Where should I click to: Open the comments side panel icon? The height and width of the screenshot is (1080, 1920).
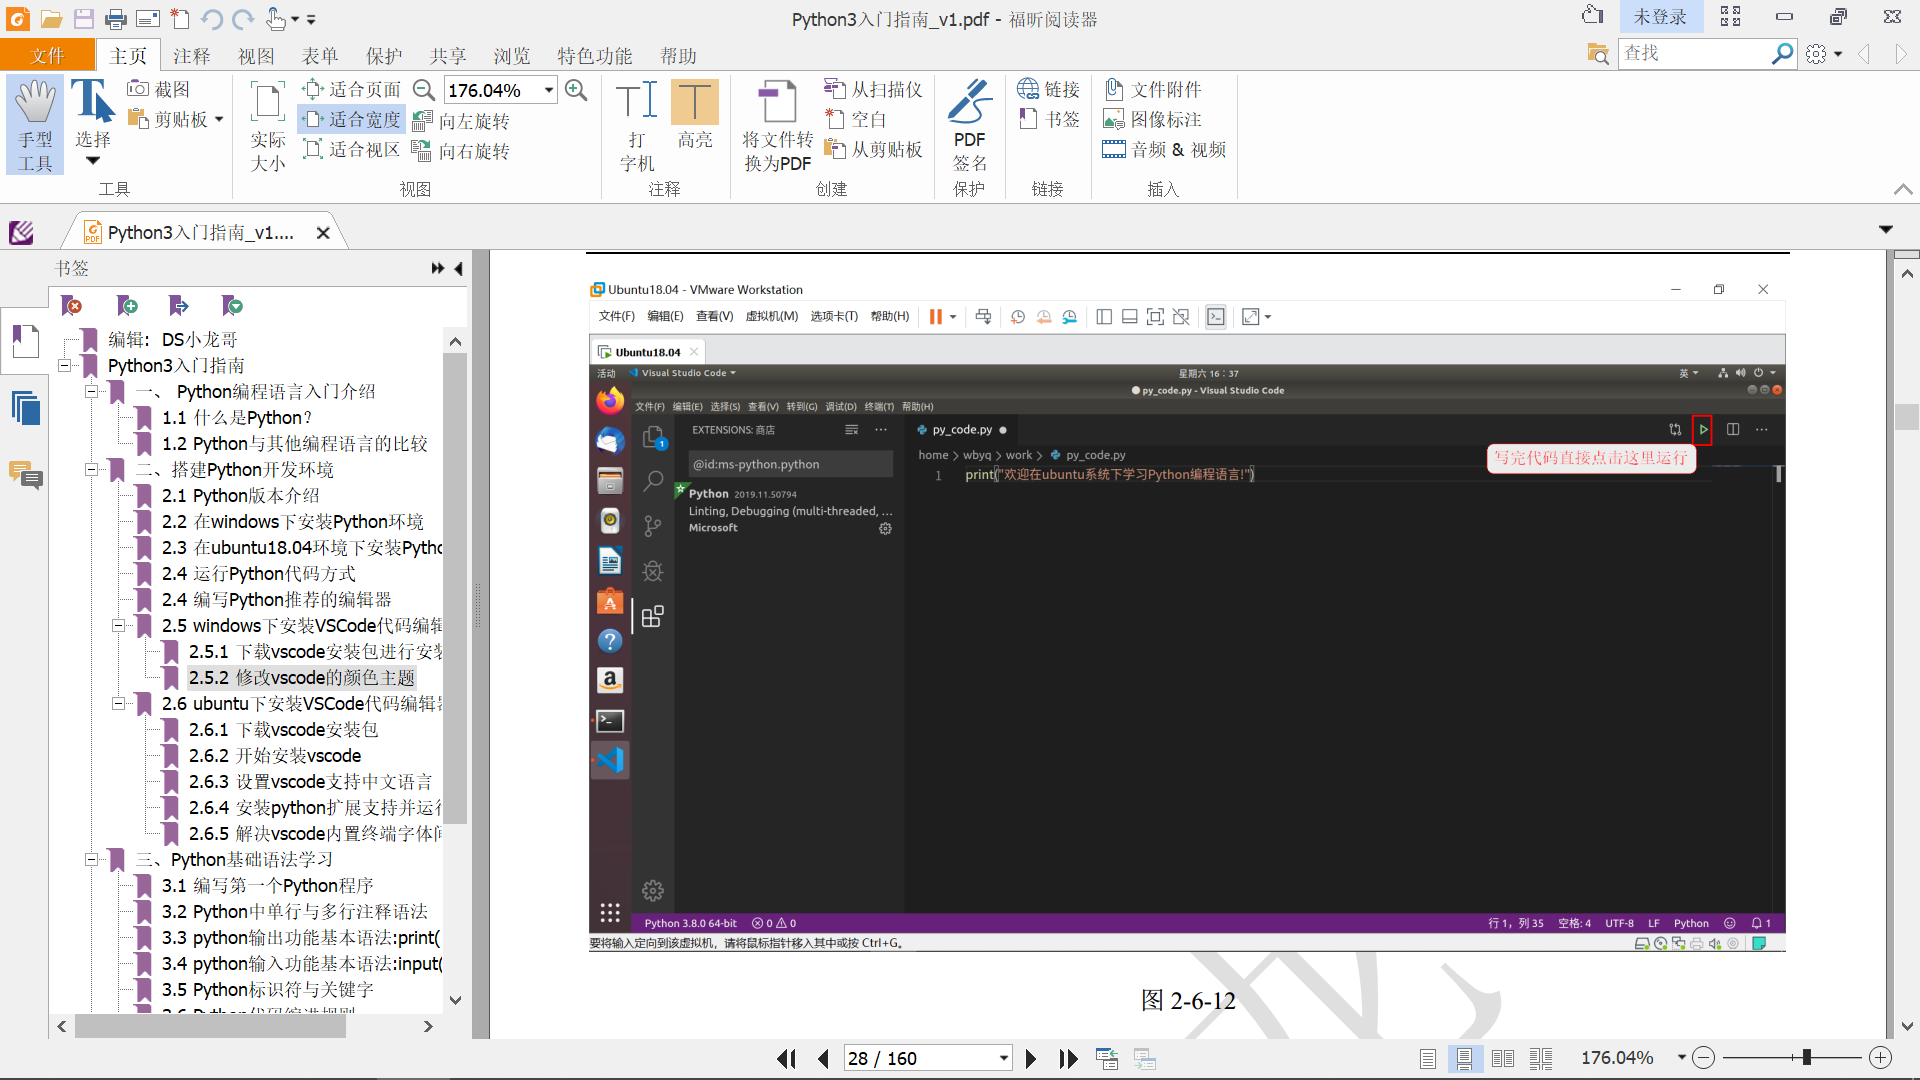click(25, 475)
